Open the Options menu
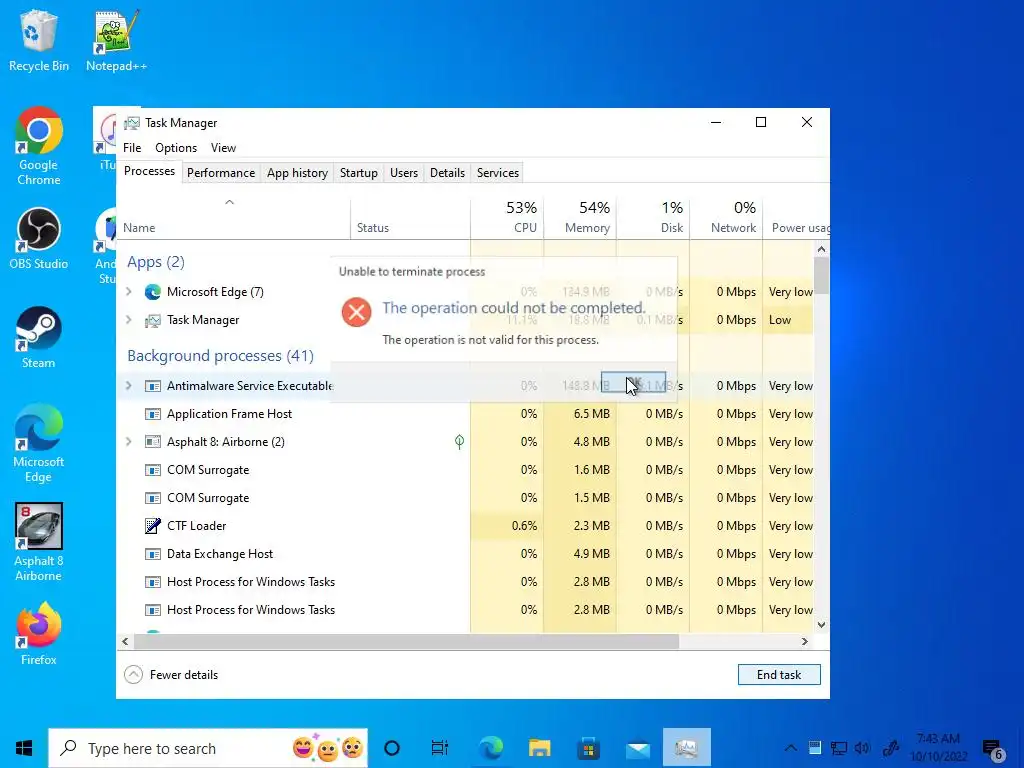 (176, 148)
